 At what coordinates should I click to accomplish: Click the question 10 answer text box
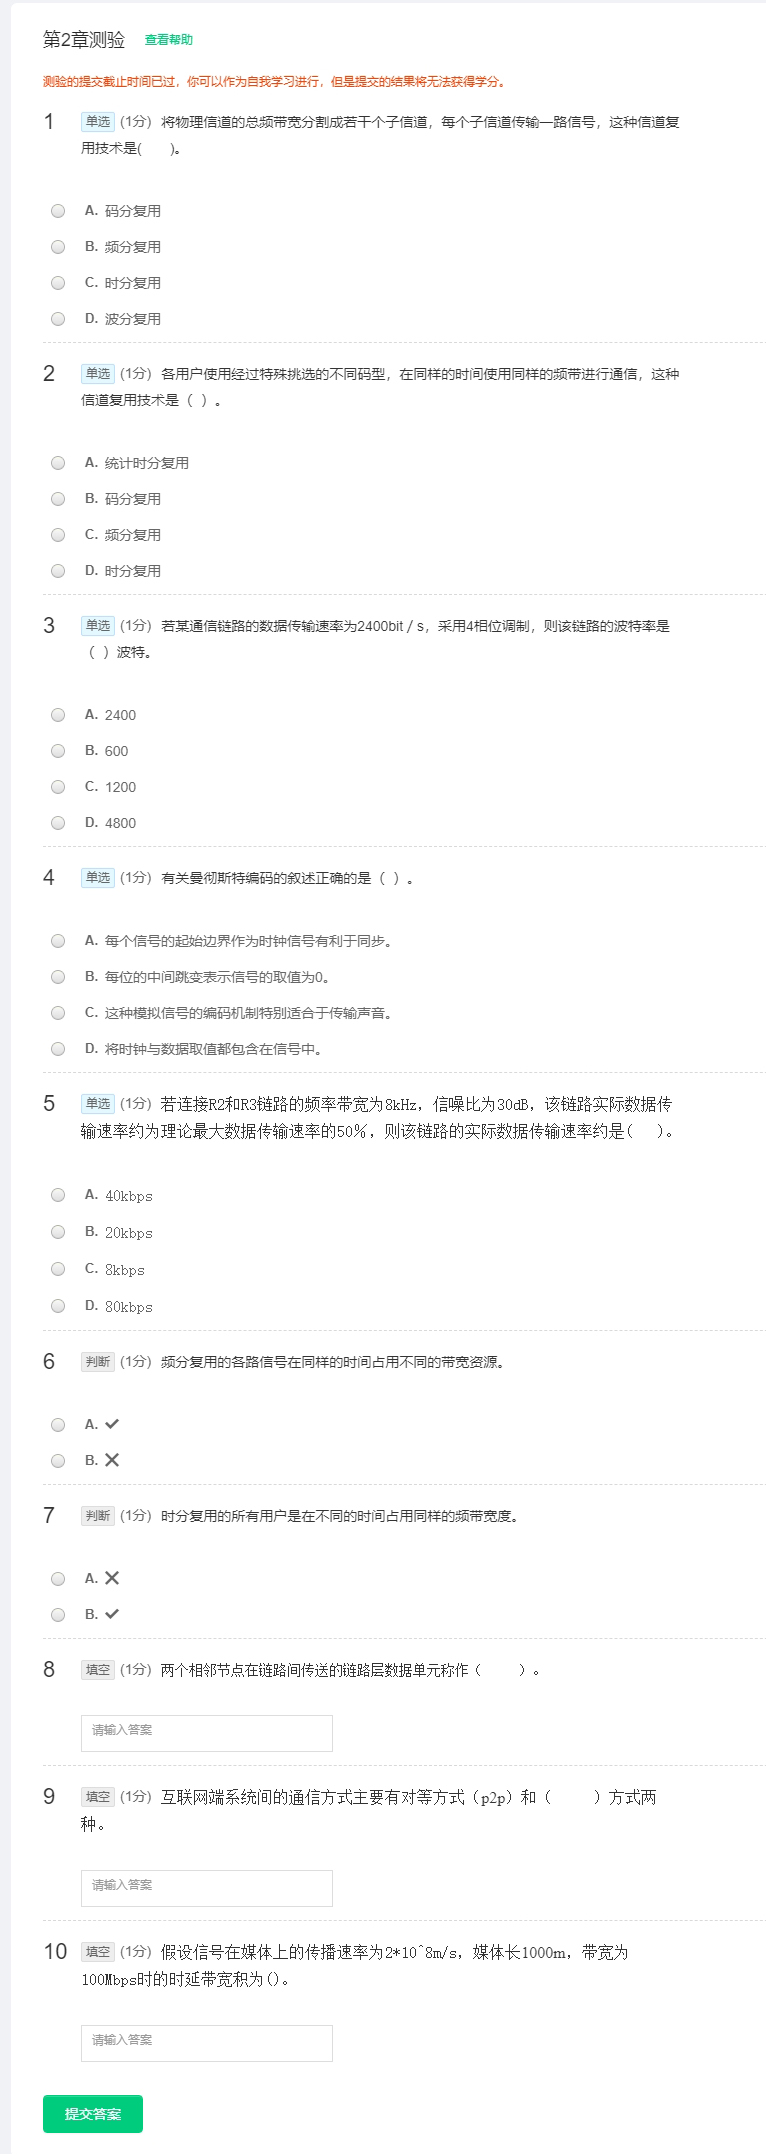pos(206,2043)
